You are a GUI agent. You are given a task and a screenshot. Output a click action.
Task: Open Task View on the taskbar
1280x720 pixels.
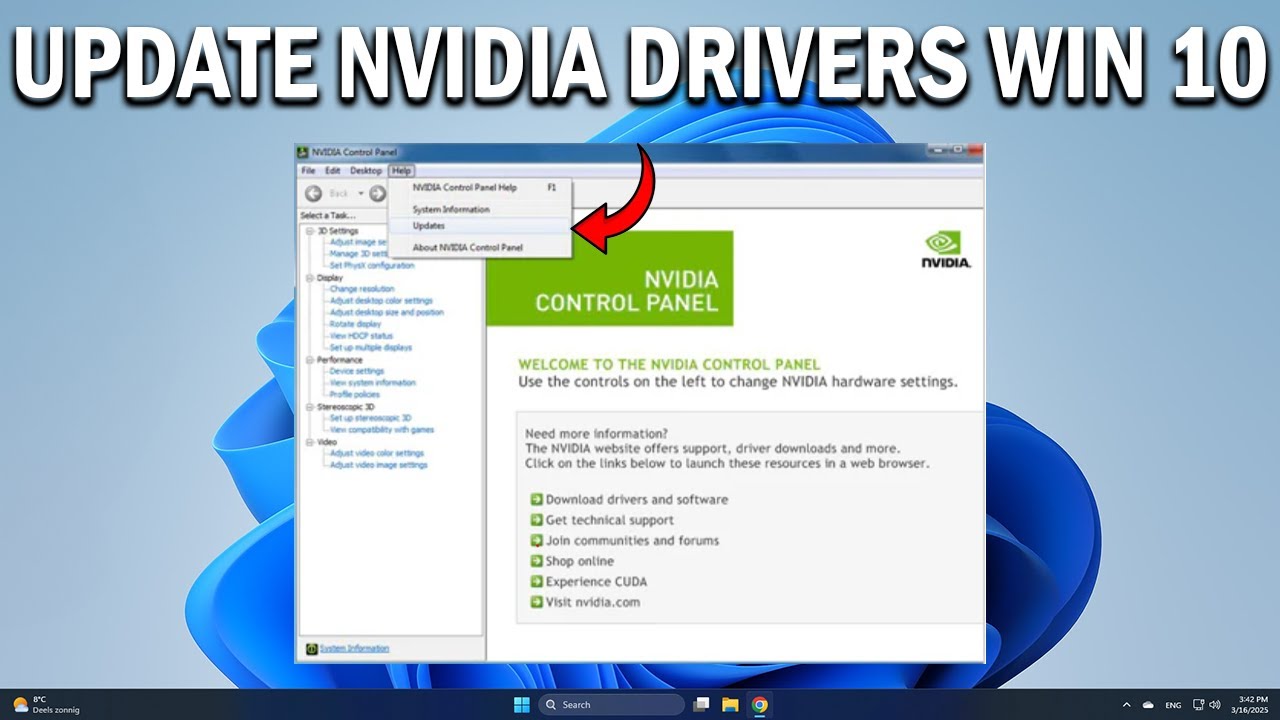pyautogui.click(x=702, y=704)
